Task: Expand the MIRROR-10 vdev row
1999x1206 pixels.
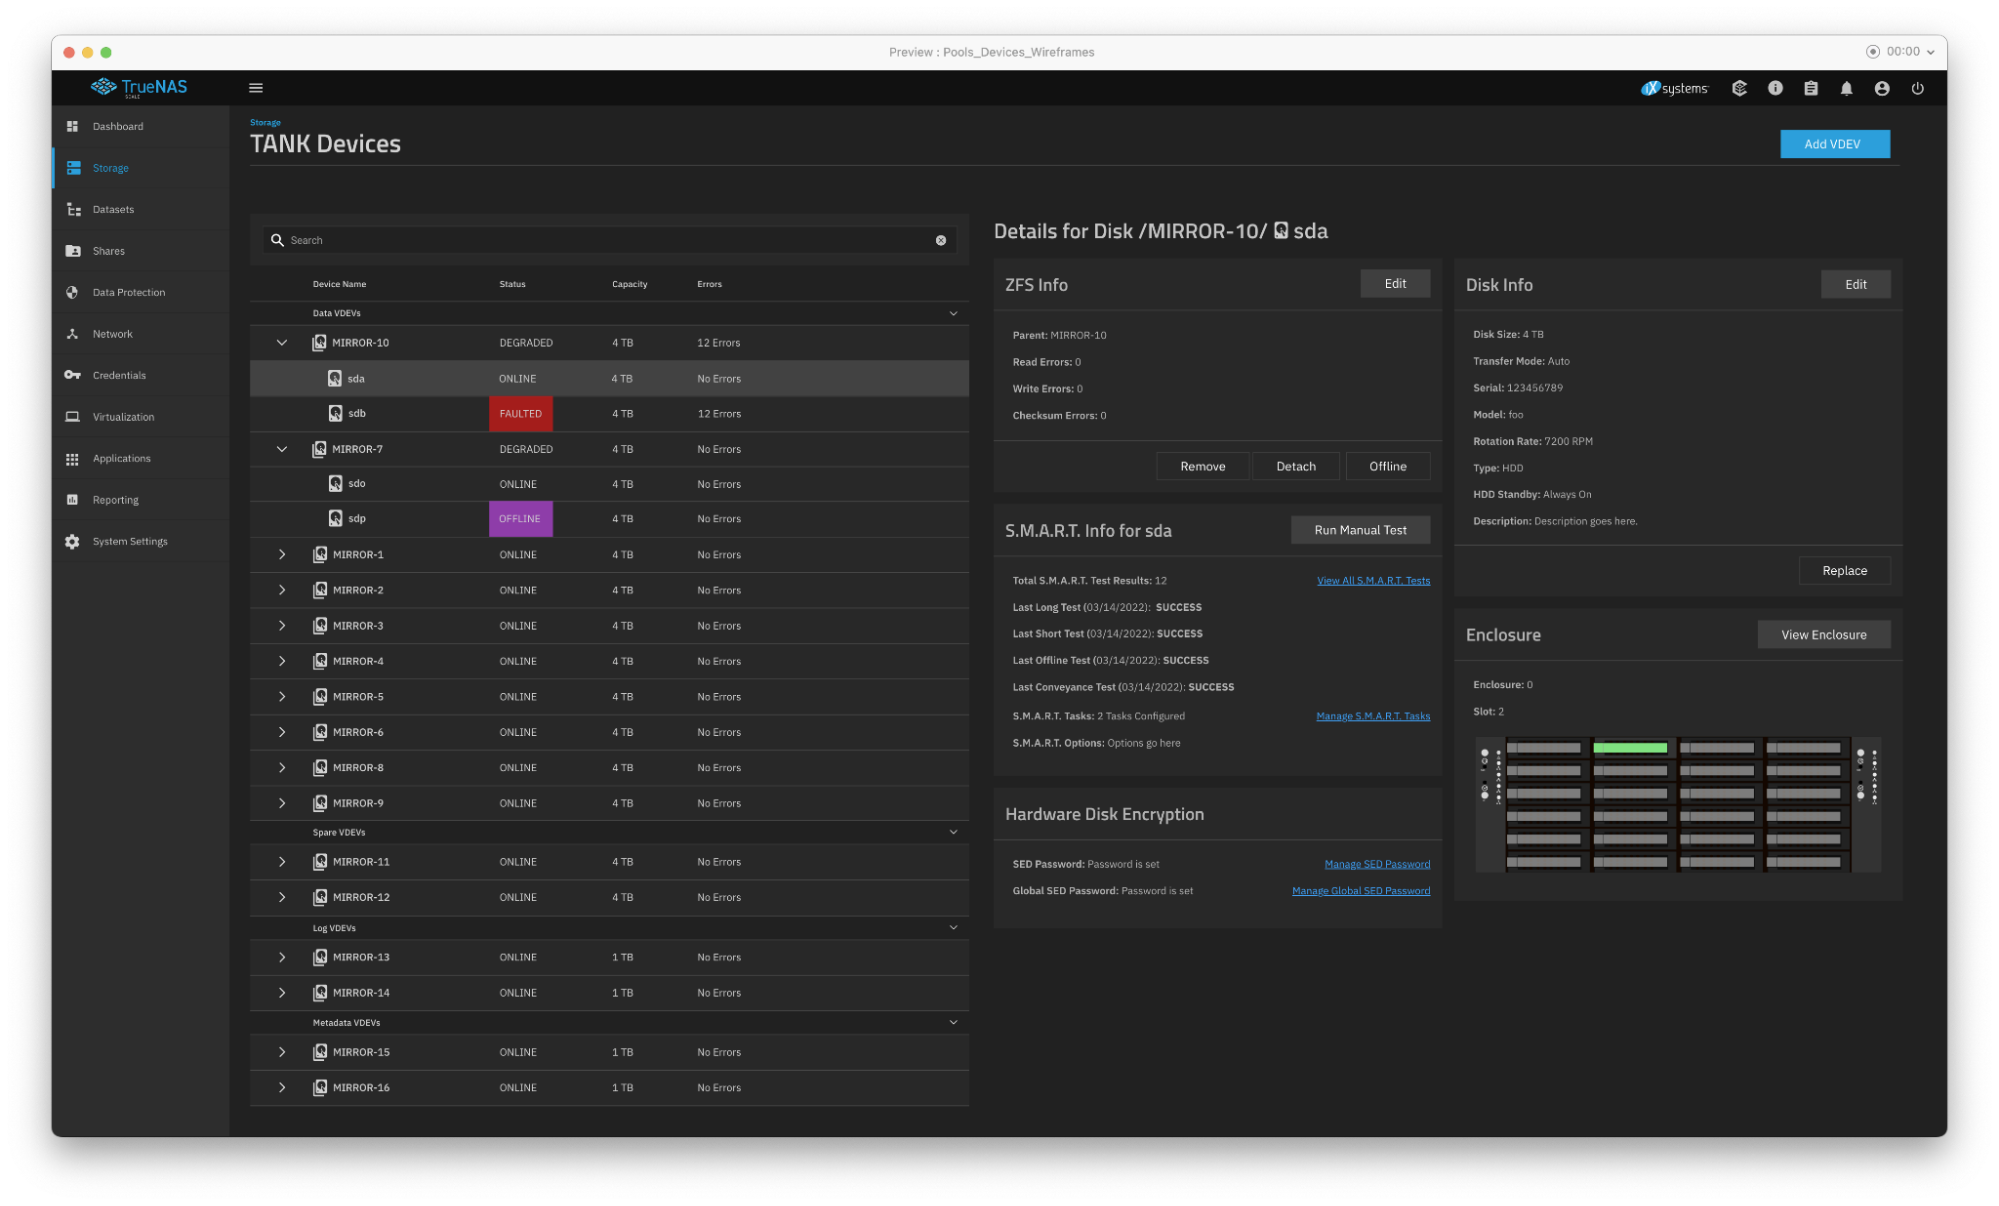Action: point(281,343)
